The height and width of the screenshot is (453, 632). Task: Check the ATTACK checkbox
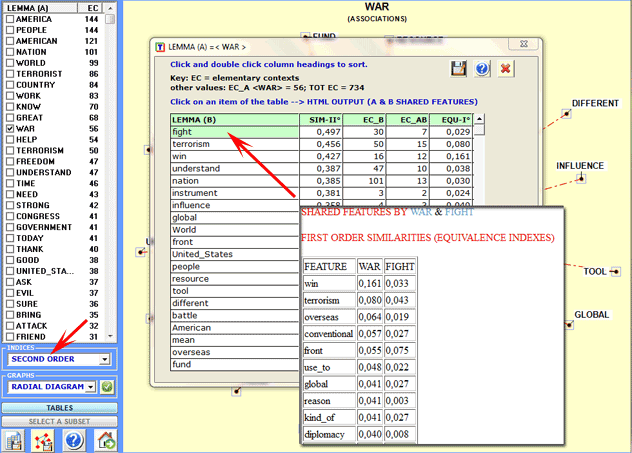[10, 326]
